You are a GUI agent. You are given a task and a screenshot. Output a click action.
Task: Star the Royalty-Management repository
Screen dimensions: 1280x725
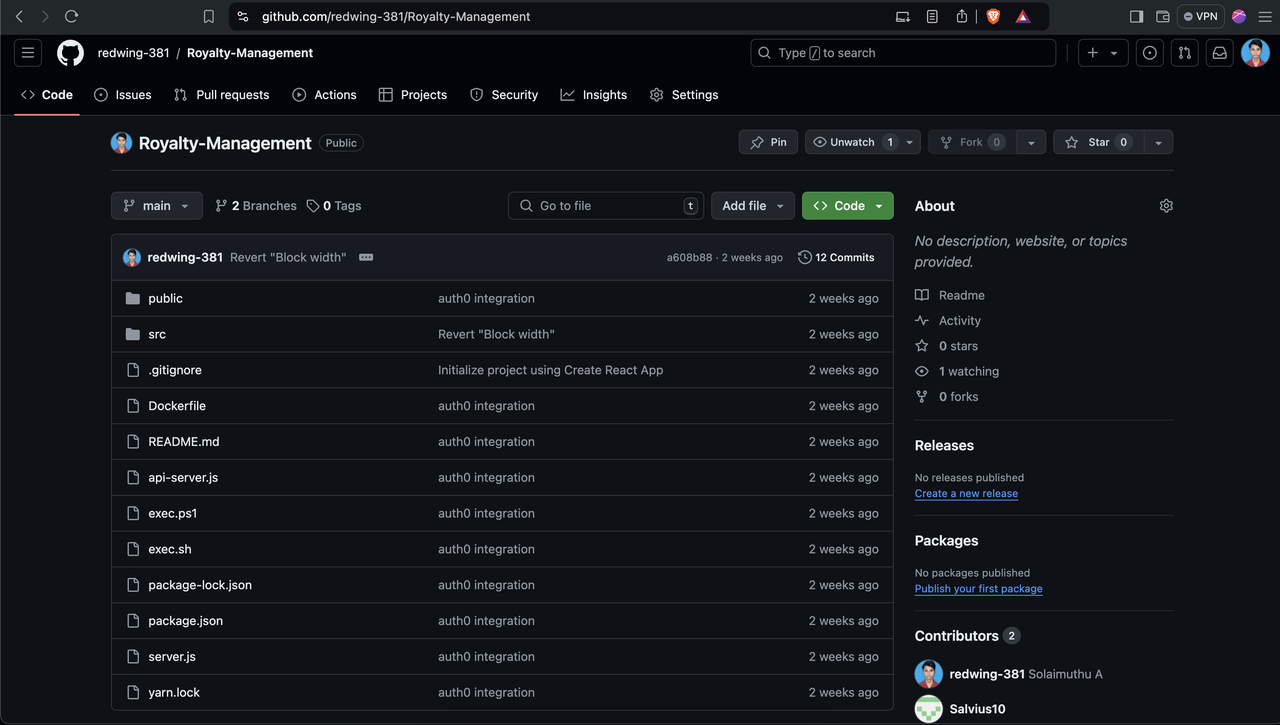[1098, 142]
